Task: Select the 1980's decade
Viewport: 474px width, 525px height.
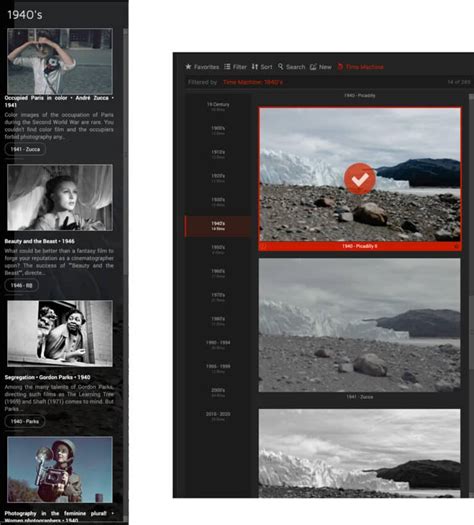Action: tap(218, 321)
